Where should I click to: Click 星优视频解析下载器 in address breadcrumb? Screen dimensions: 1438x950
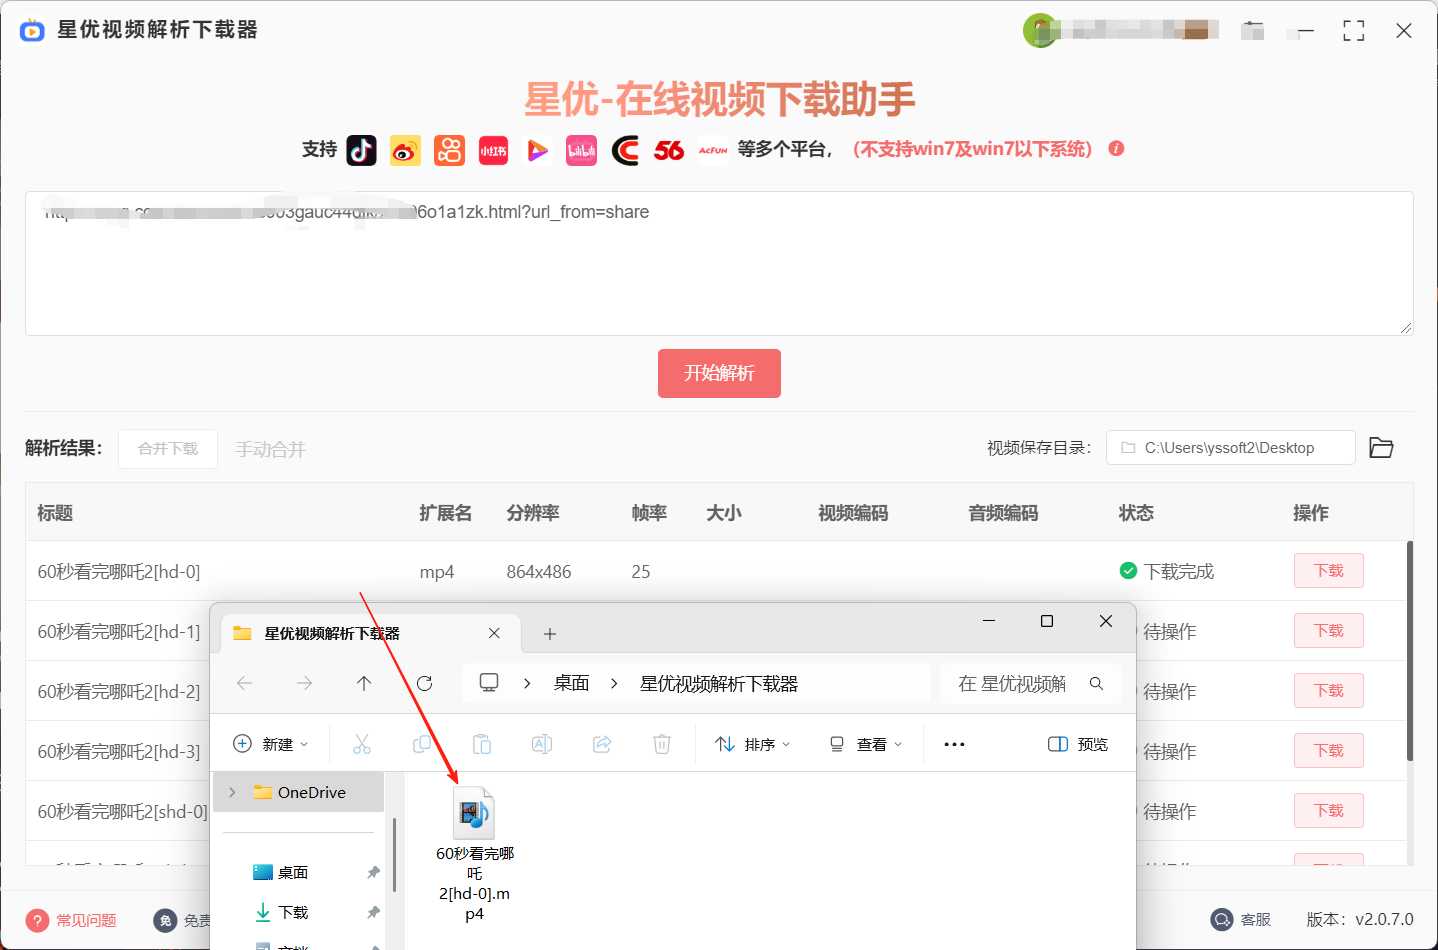(x=719, y=684)
